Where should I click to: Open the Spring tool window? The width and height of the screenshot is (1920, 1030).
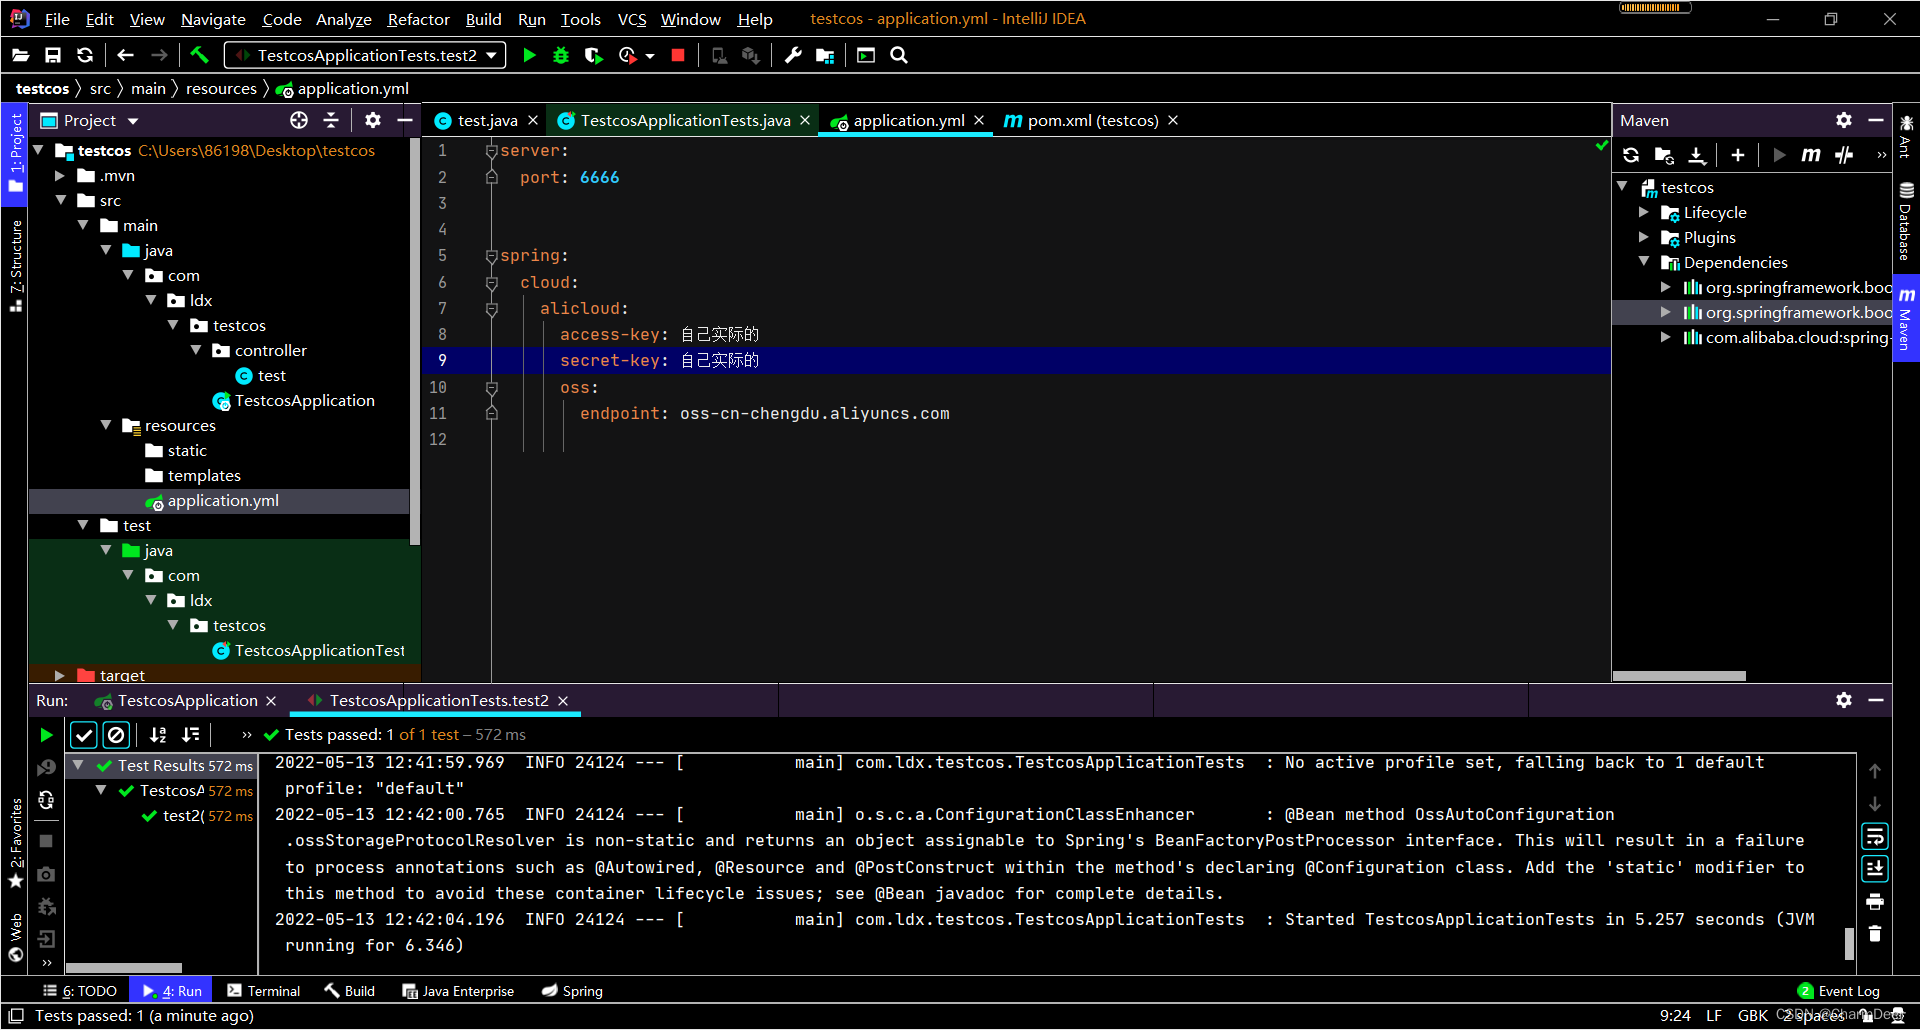[x=572, y=991]
